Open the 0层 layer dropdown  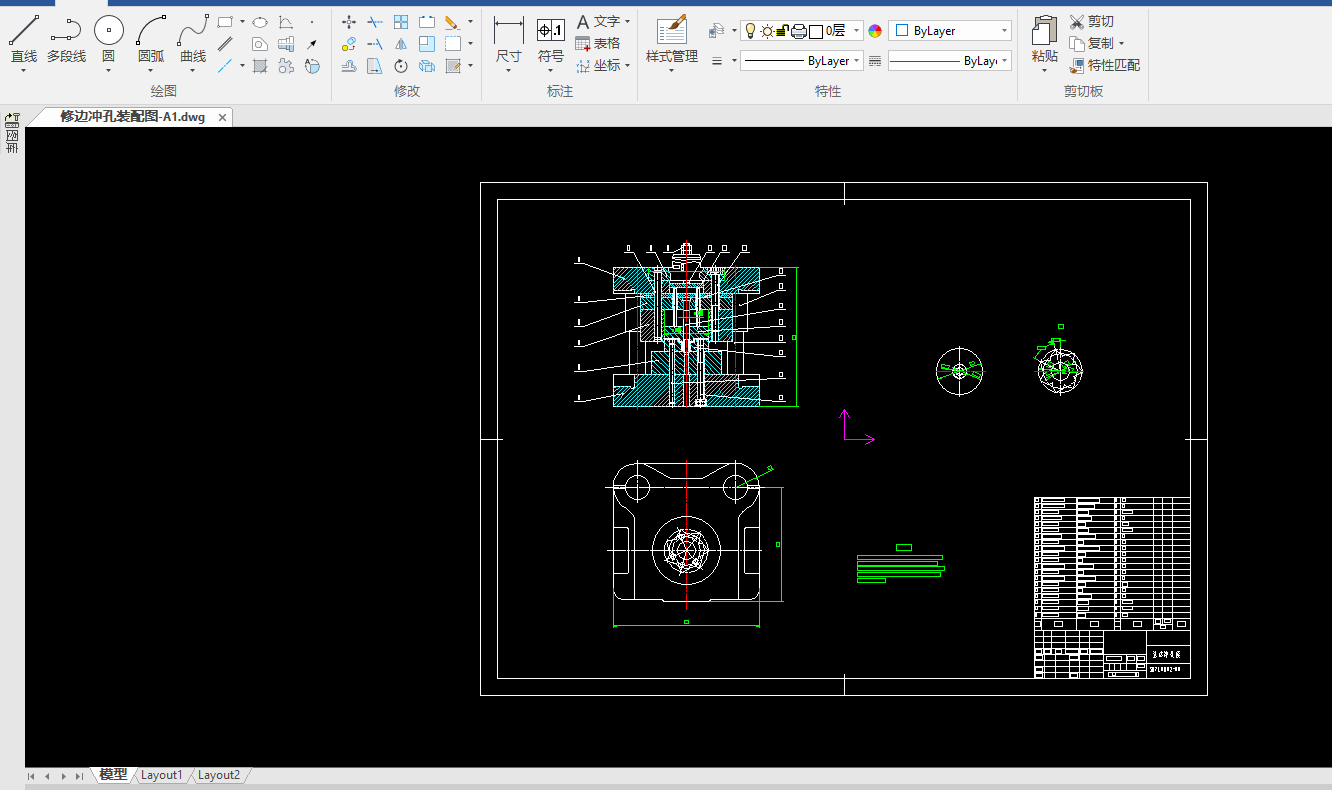tap(857, 31)
